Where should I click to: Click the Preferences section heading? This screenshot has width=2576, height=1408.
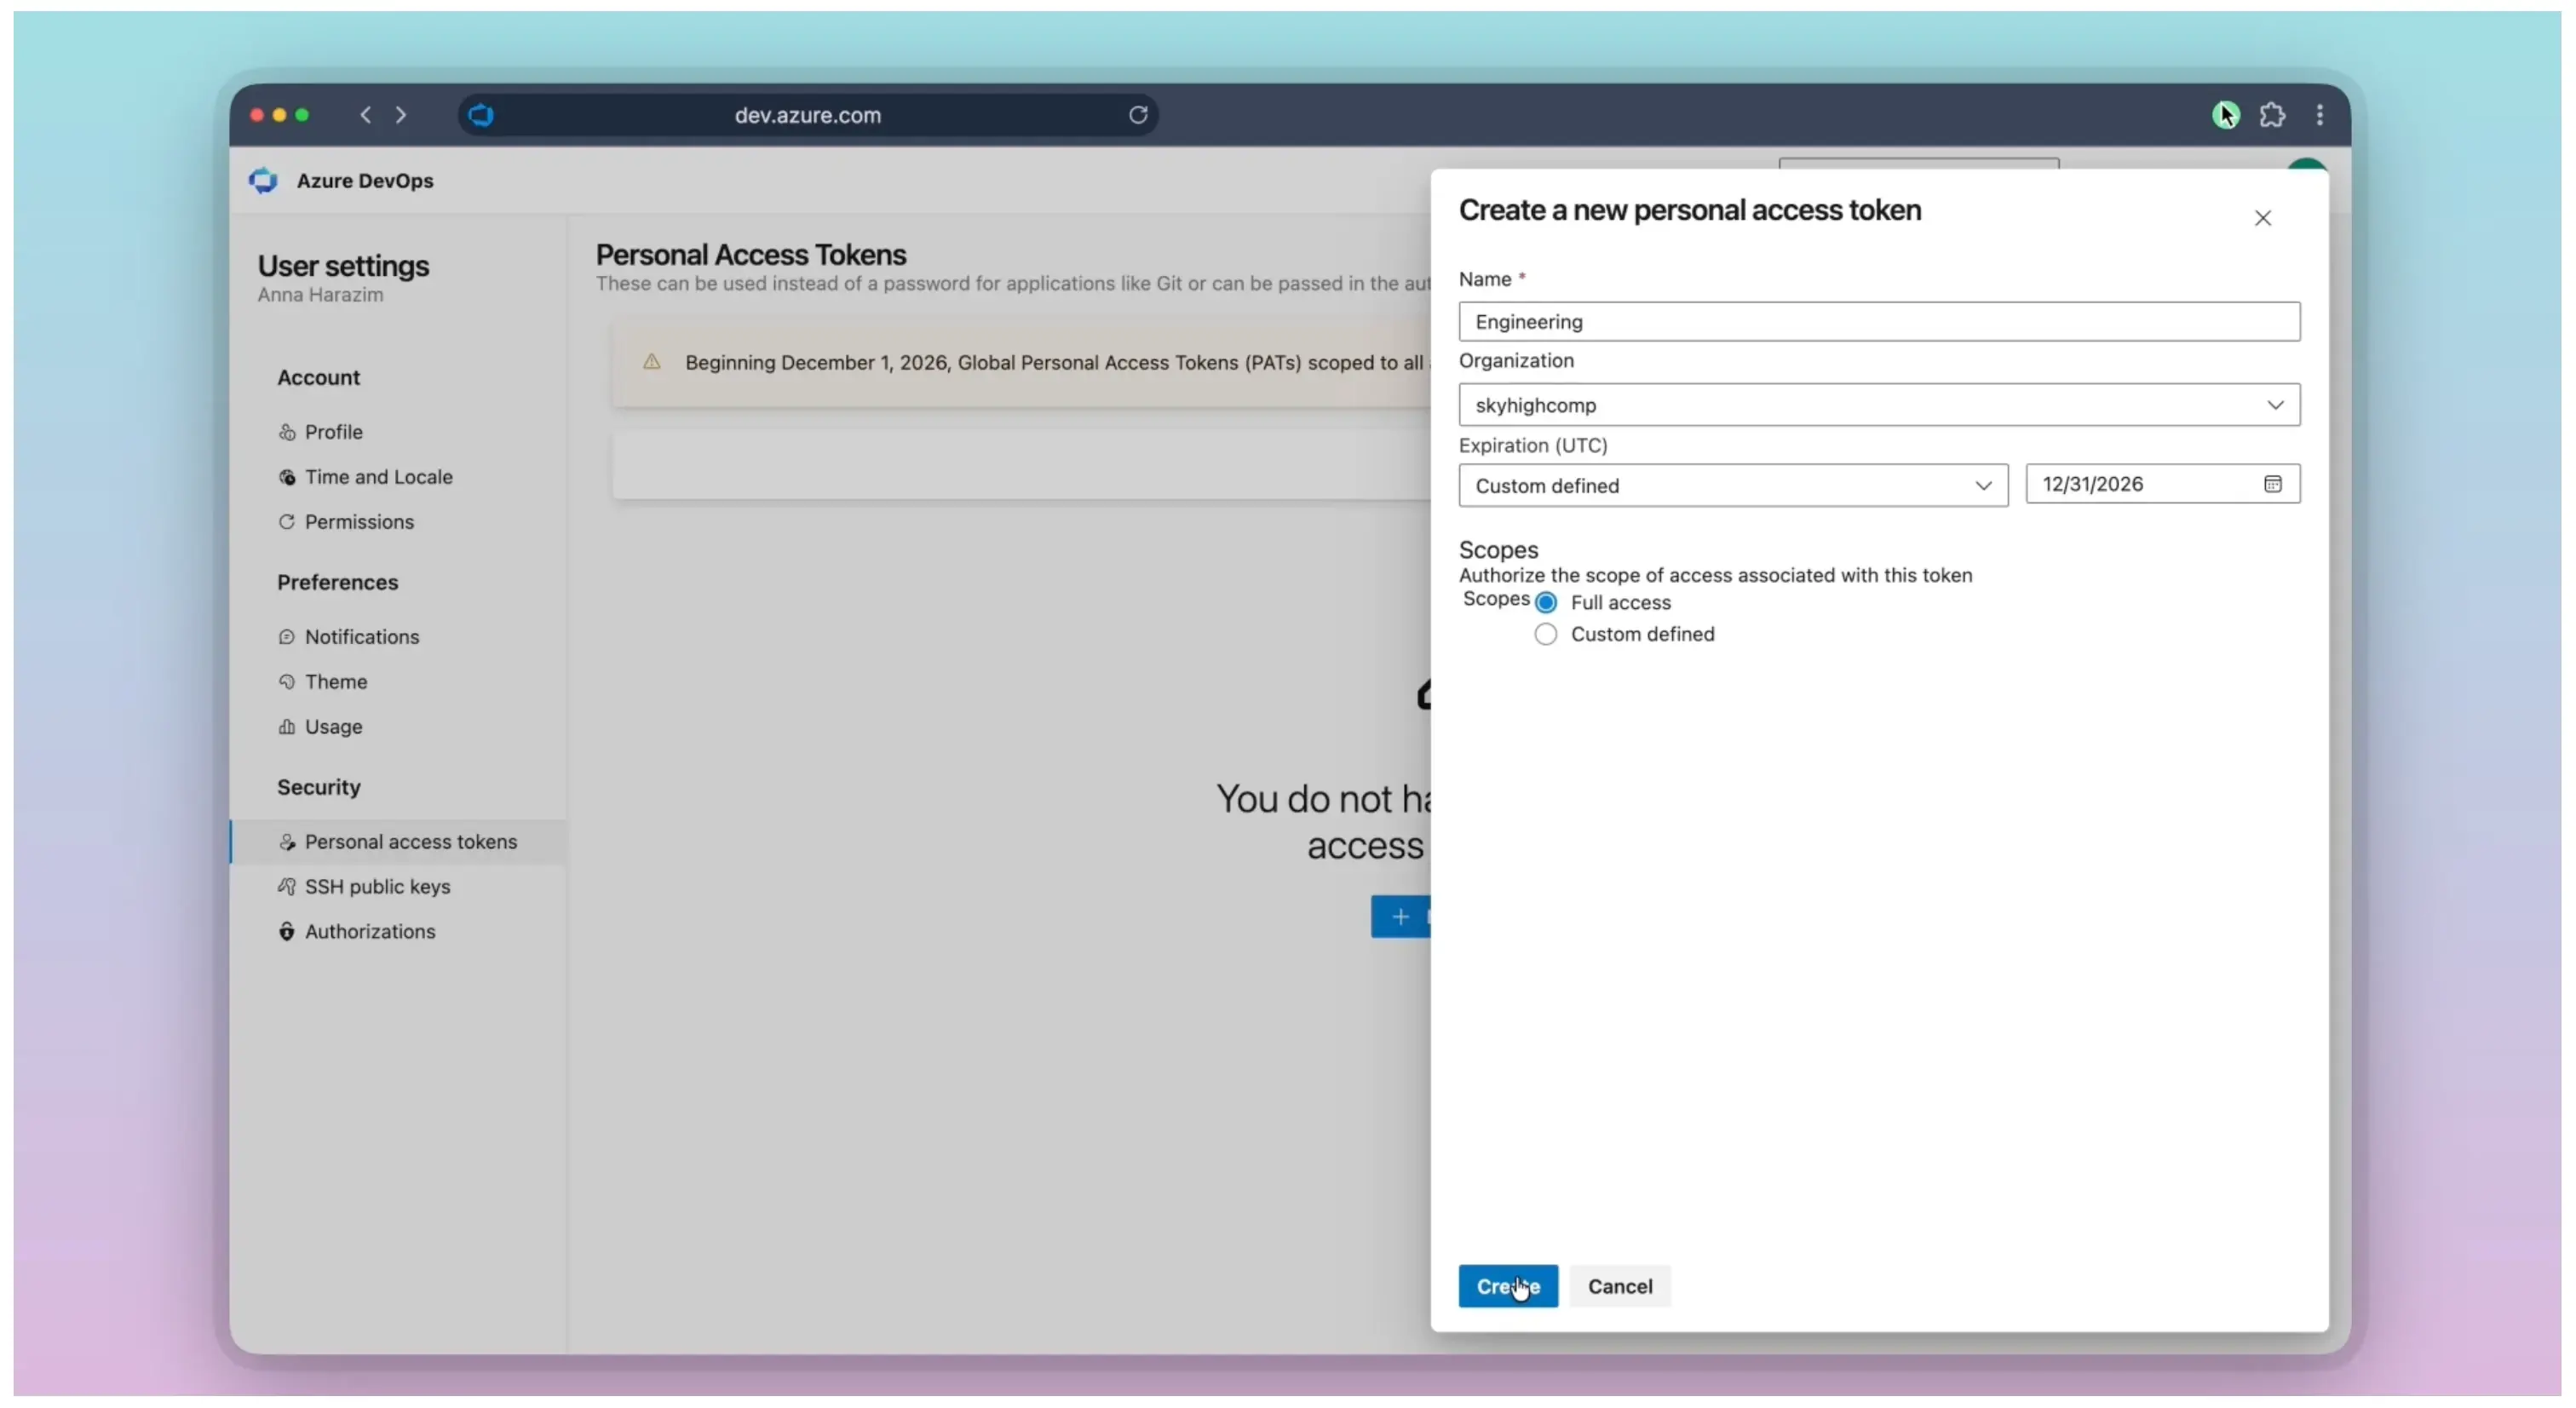click(x=337, y=583)
